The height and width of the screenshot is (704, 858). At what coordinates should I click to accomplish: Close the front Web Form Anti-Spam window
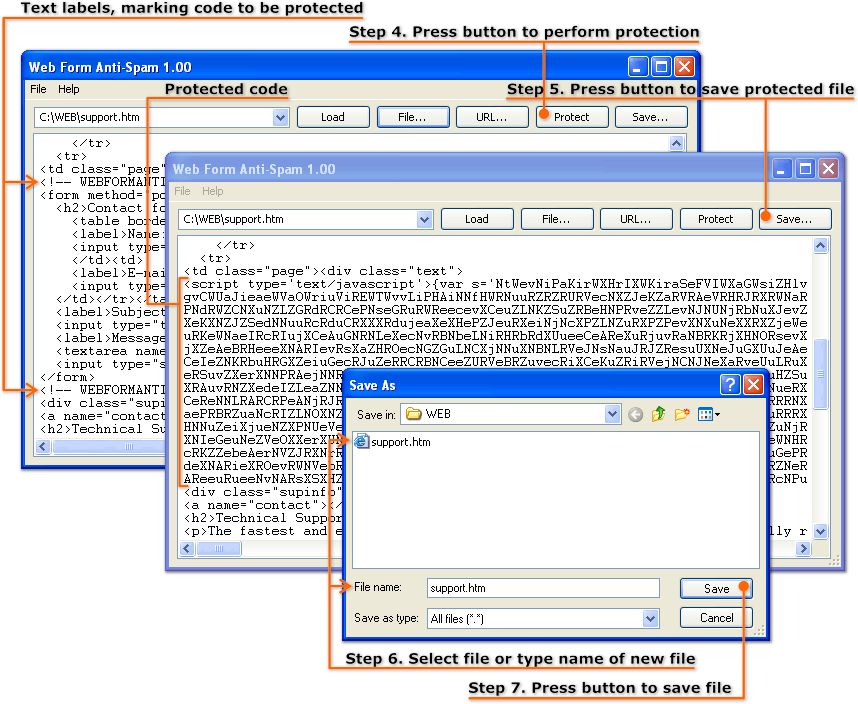point(828,169)
